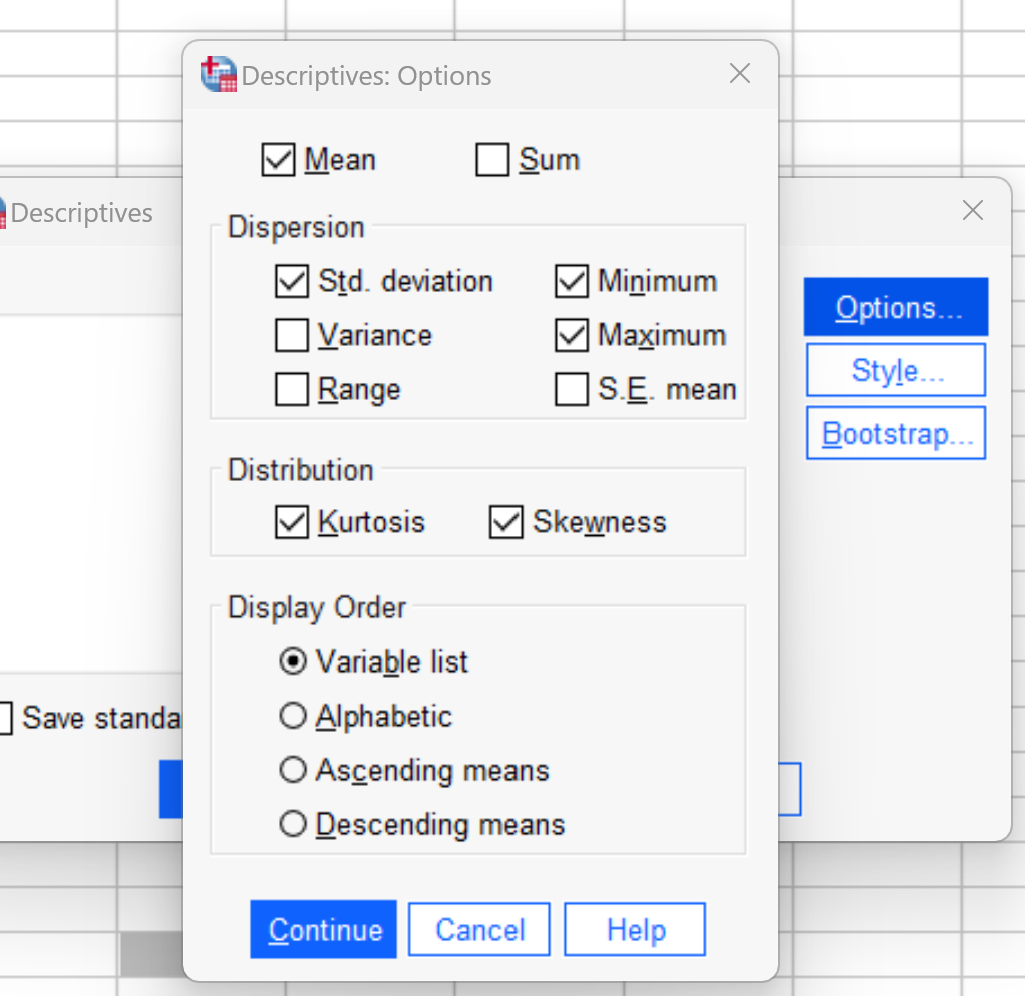
Task: Uncheck the Kurtosis option
Action: pos(291,521)
